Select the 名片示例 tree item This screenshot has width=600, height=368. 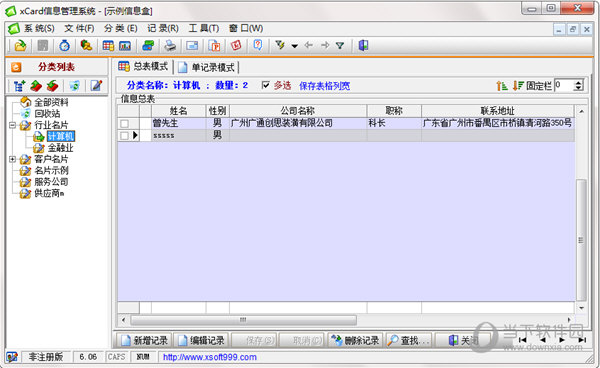[51, 170]
